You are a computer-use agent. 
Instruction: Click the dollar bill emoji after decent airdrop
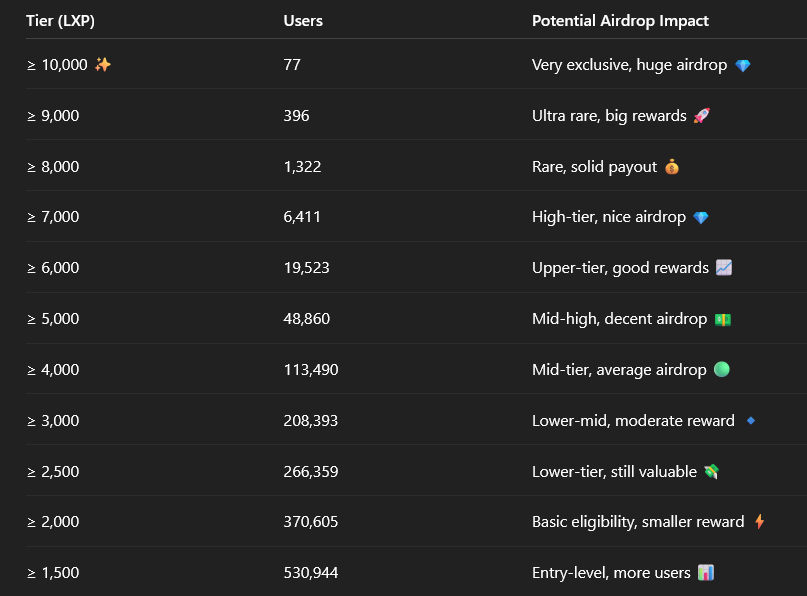click(x=723, y=320)
